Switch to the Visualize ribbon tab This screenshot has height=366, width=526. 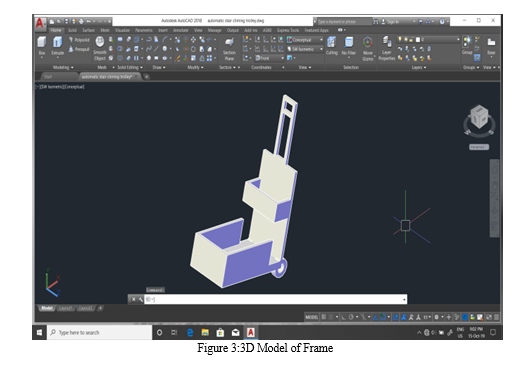[122, 30]
